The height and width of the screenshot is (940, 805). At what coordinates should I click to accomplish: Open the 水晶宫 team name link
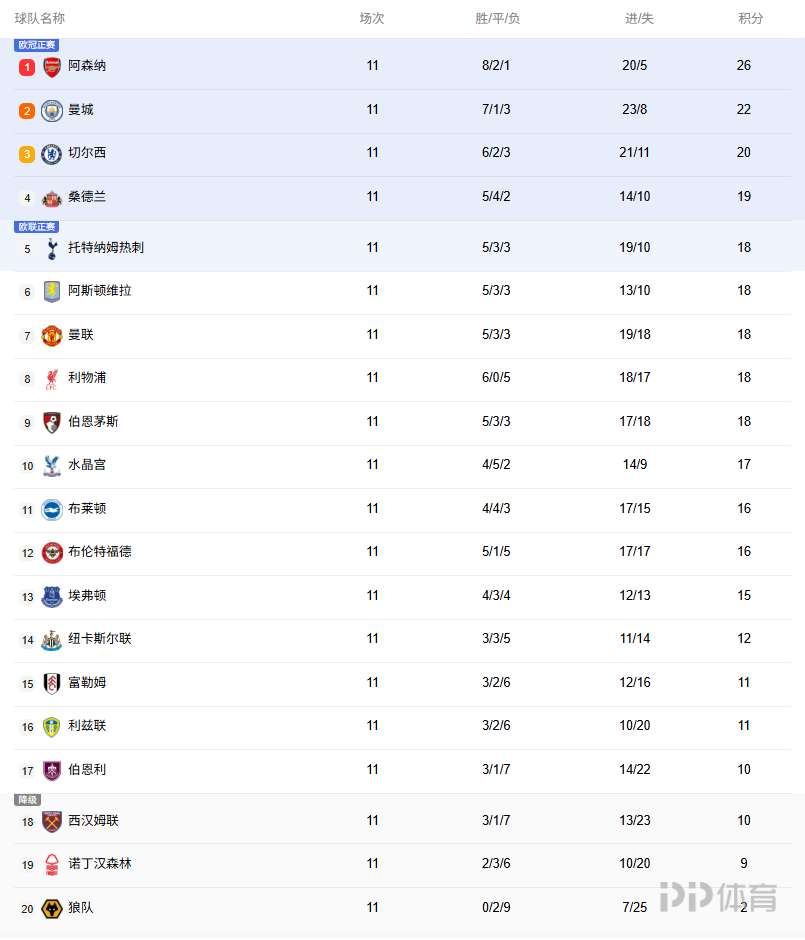(x=87, y=465)
